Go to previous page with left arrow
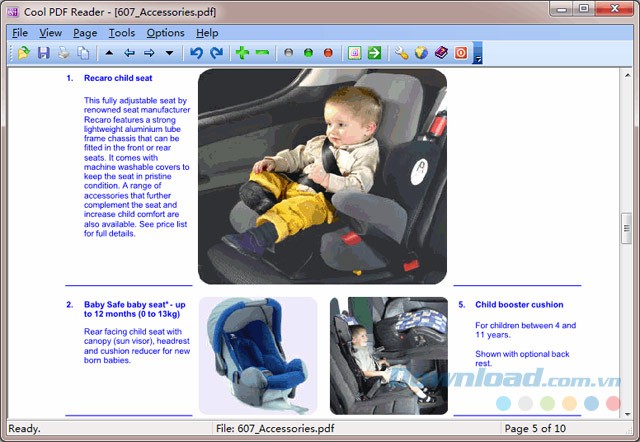 tap(129, 53)
